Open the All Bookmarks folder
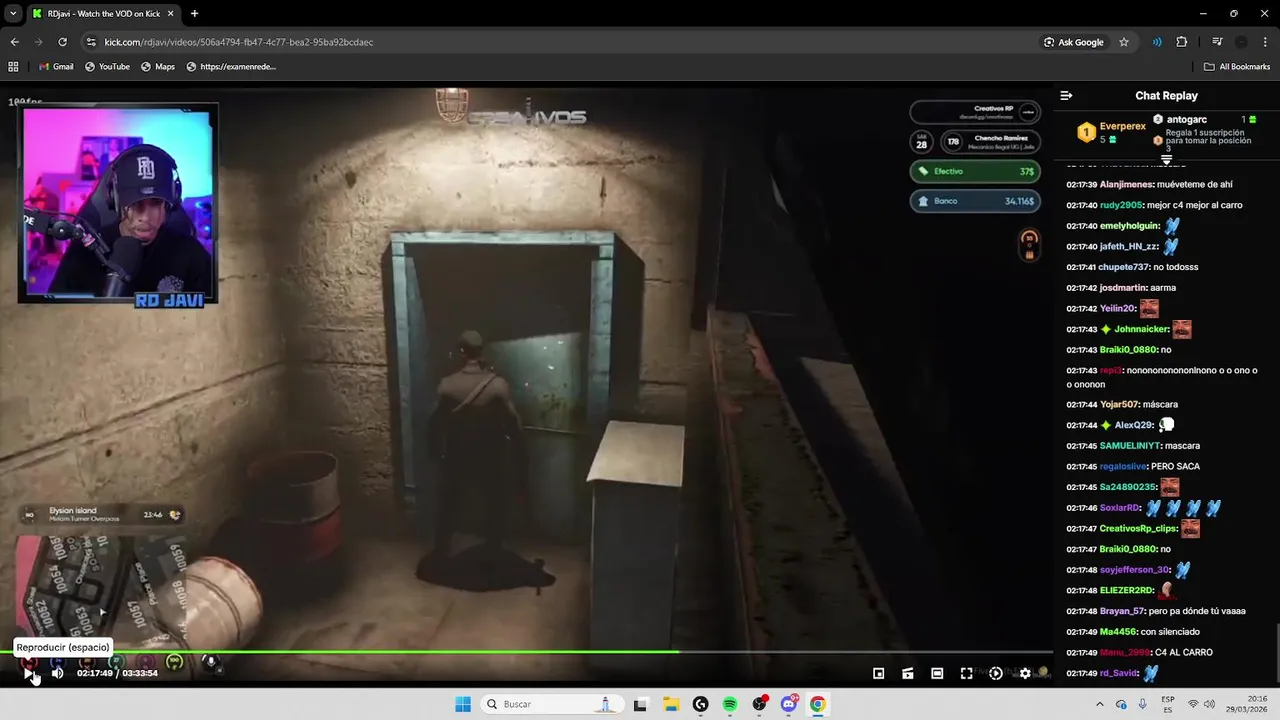 pos(1237,67)
